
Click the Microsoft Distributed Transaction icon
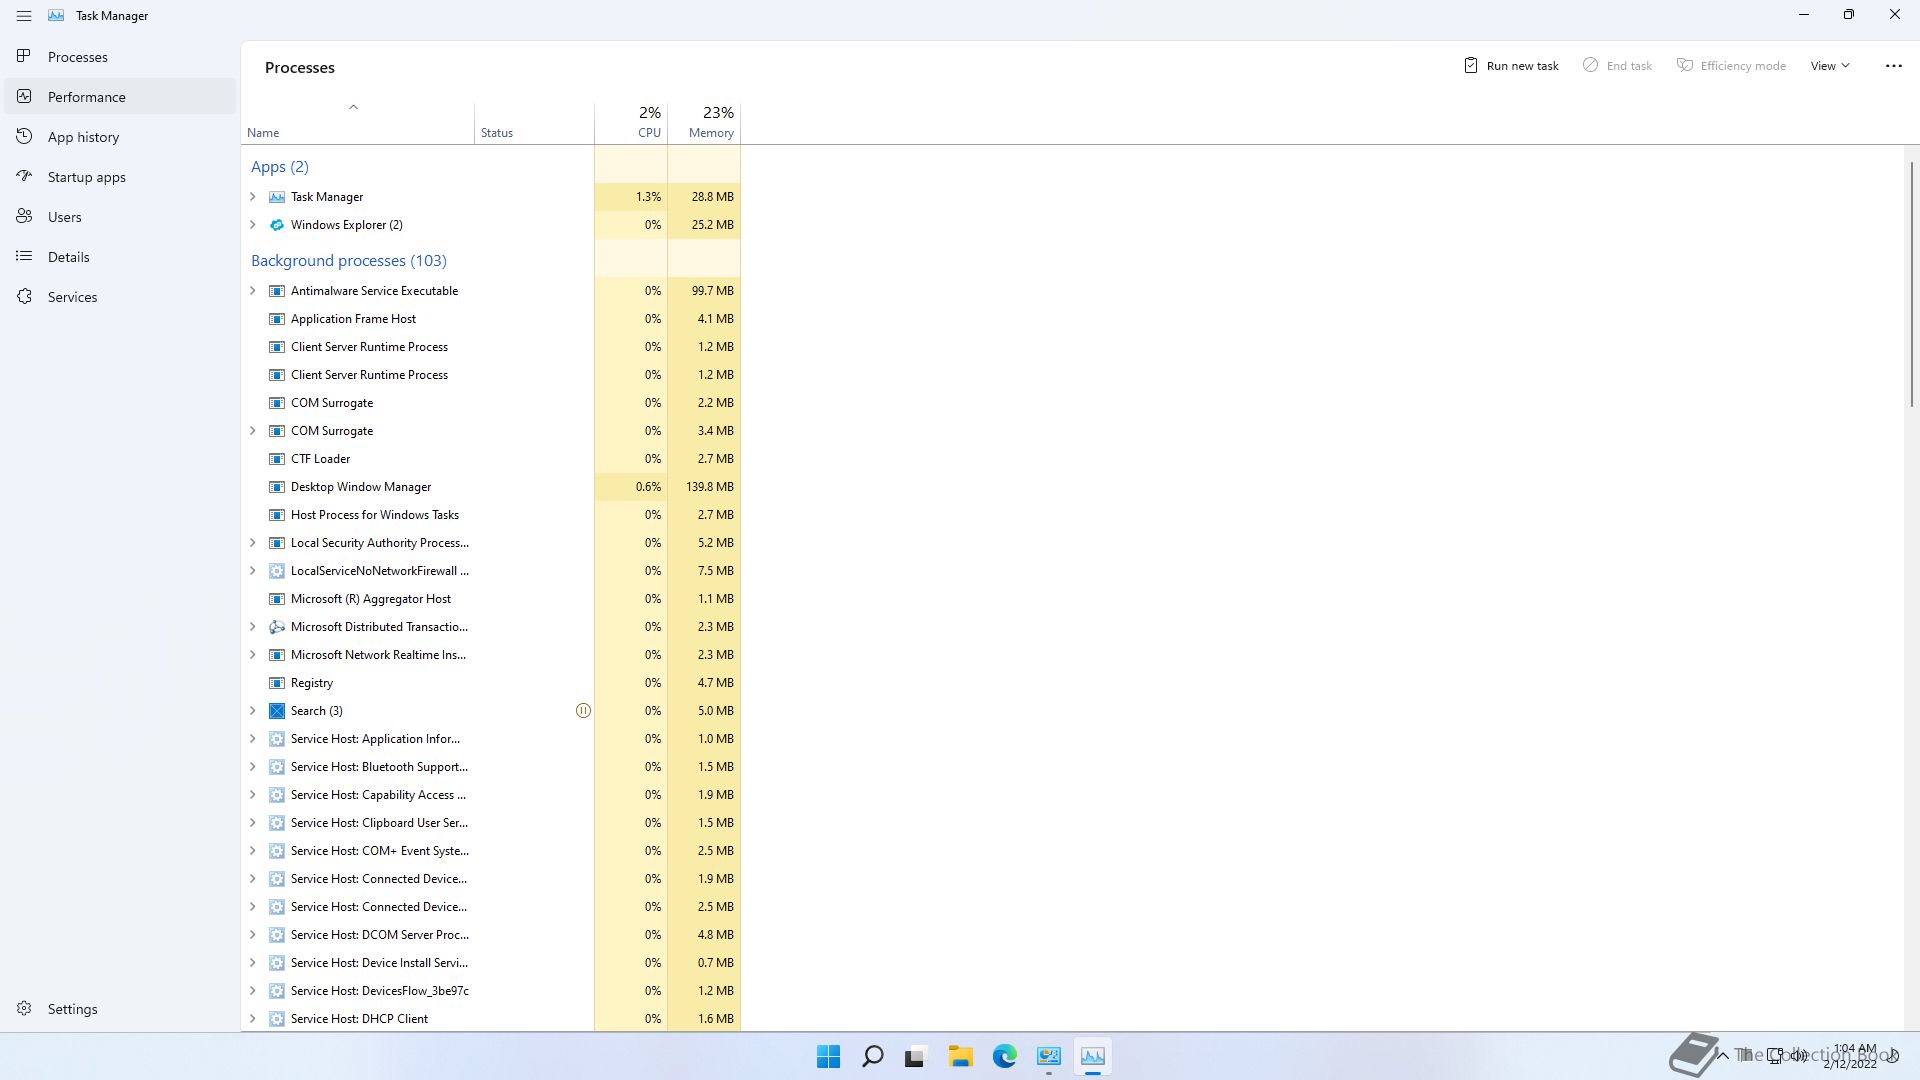[277, 627]
